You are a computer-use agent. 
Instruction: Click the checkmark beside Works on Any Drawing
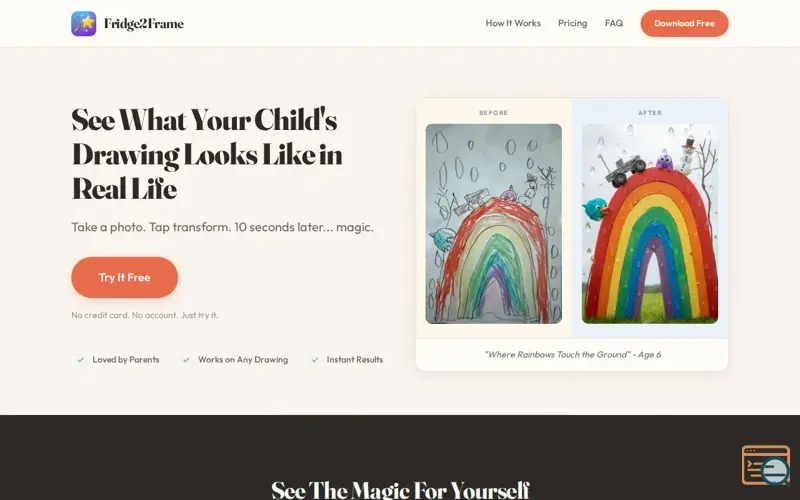pos(186,360)
